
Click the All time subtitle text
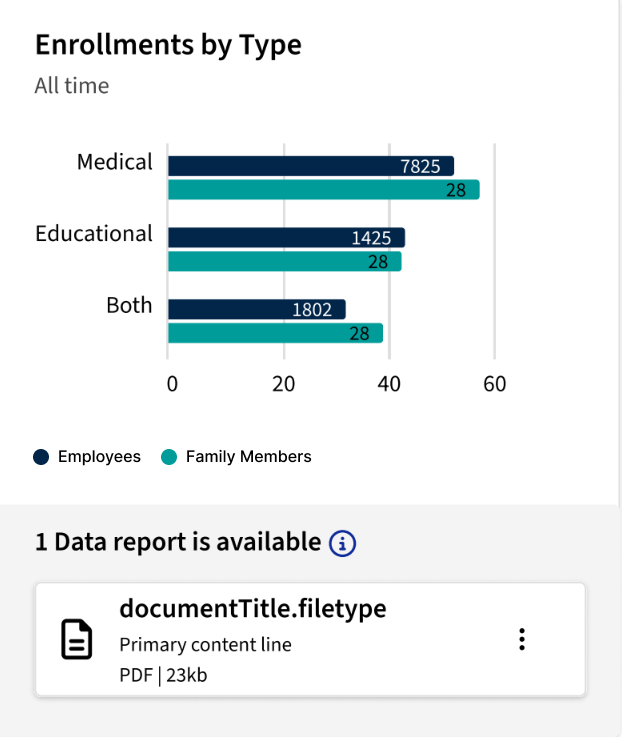[72, 86]
